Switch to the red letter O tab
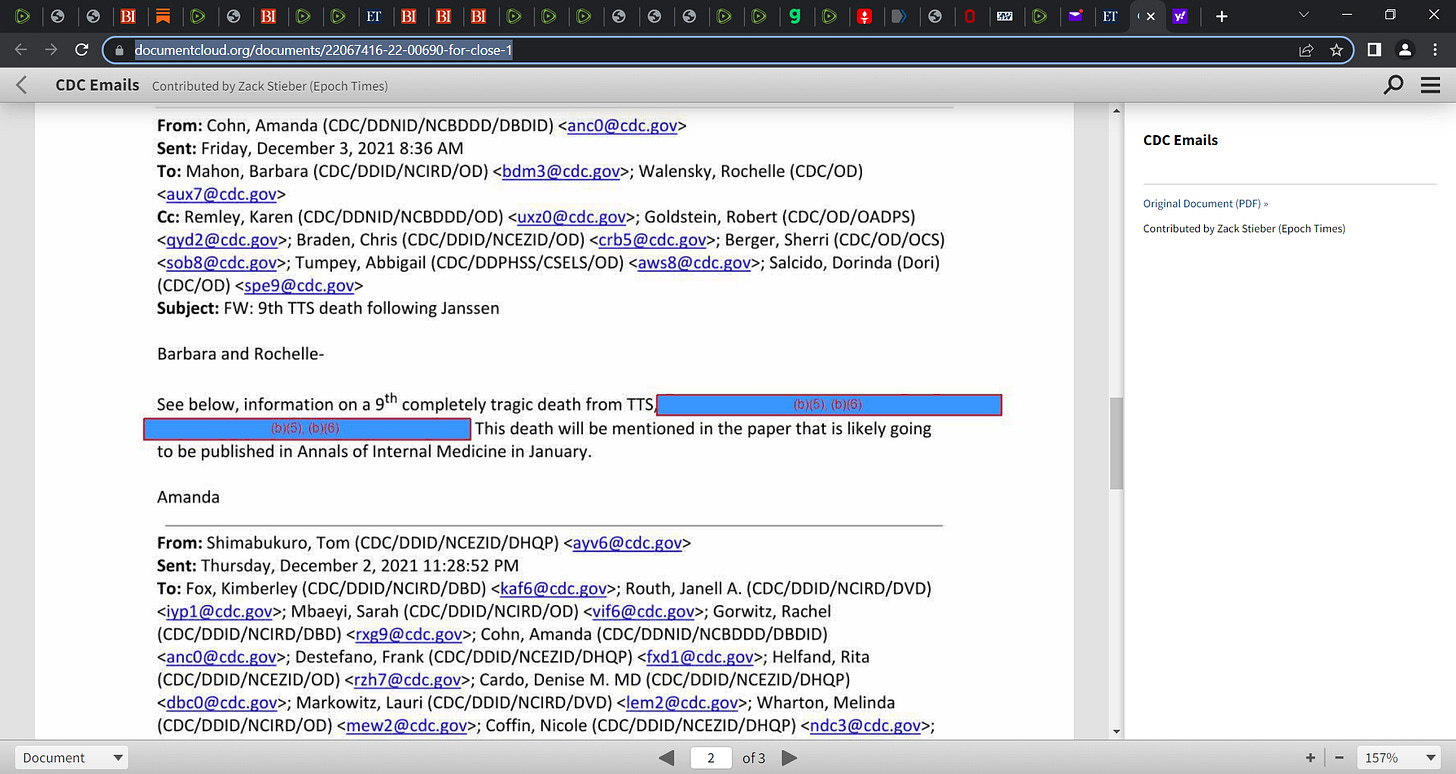The width and height of the screenshot is (1456, 774). (x=970, y=16)
